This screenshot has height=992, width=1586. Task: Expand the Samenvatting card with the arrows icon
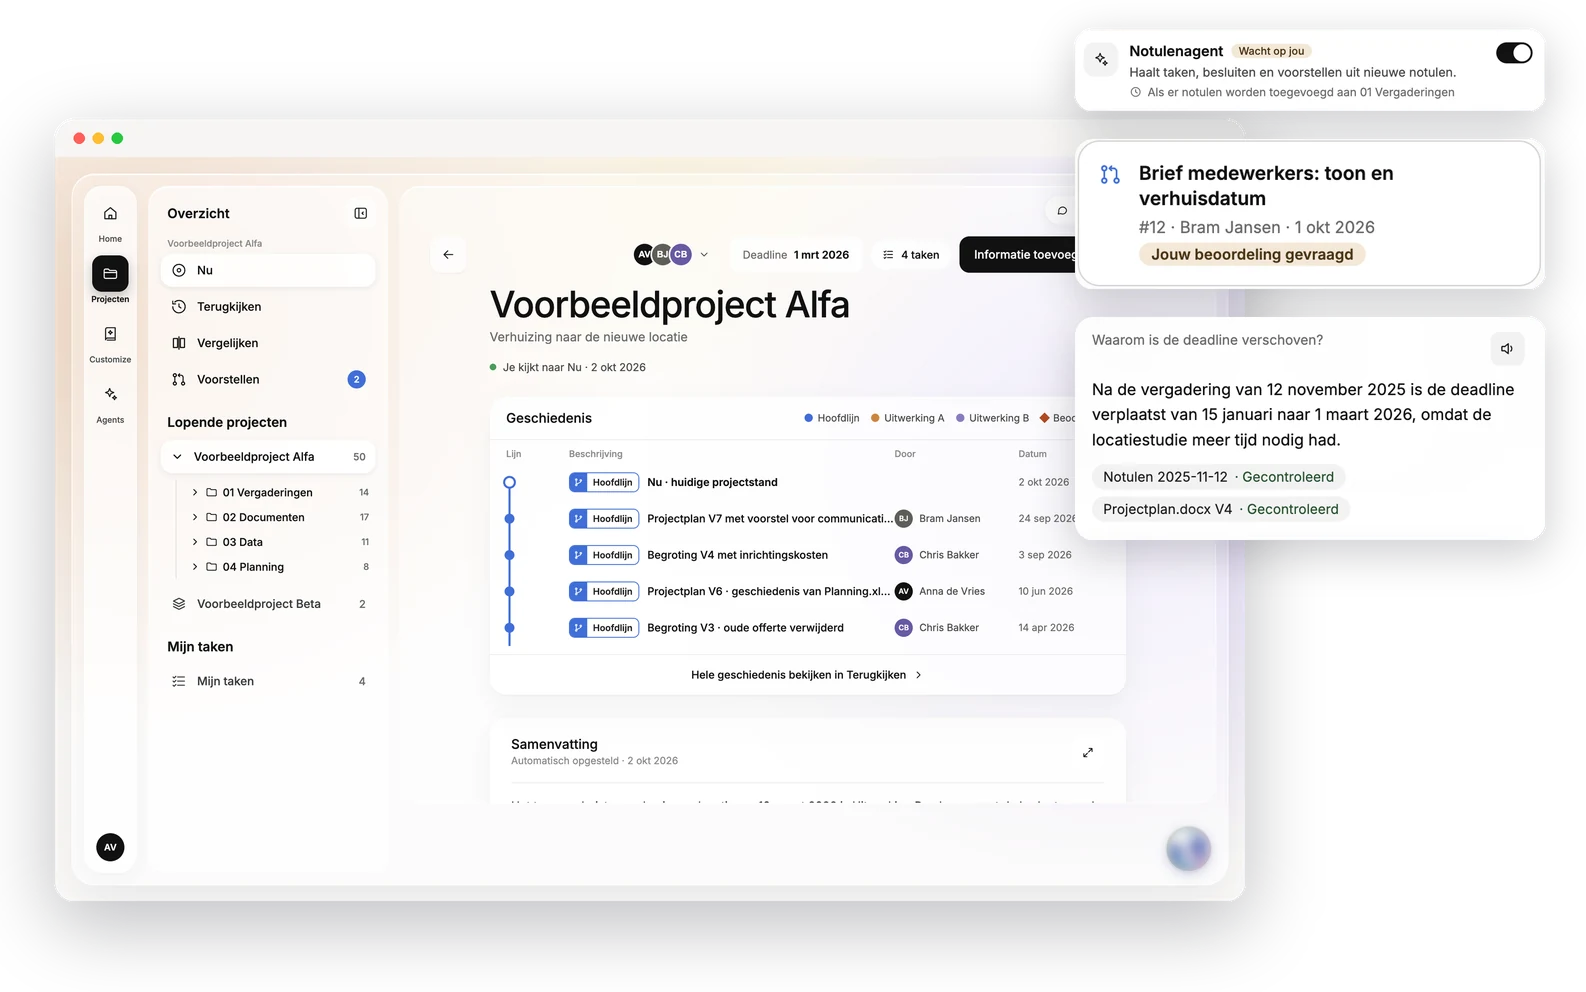coord(1088,752)
